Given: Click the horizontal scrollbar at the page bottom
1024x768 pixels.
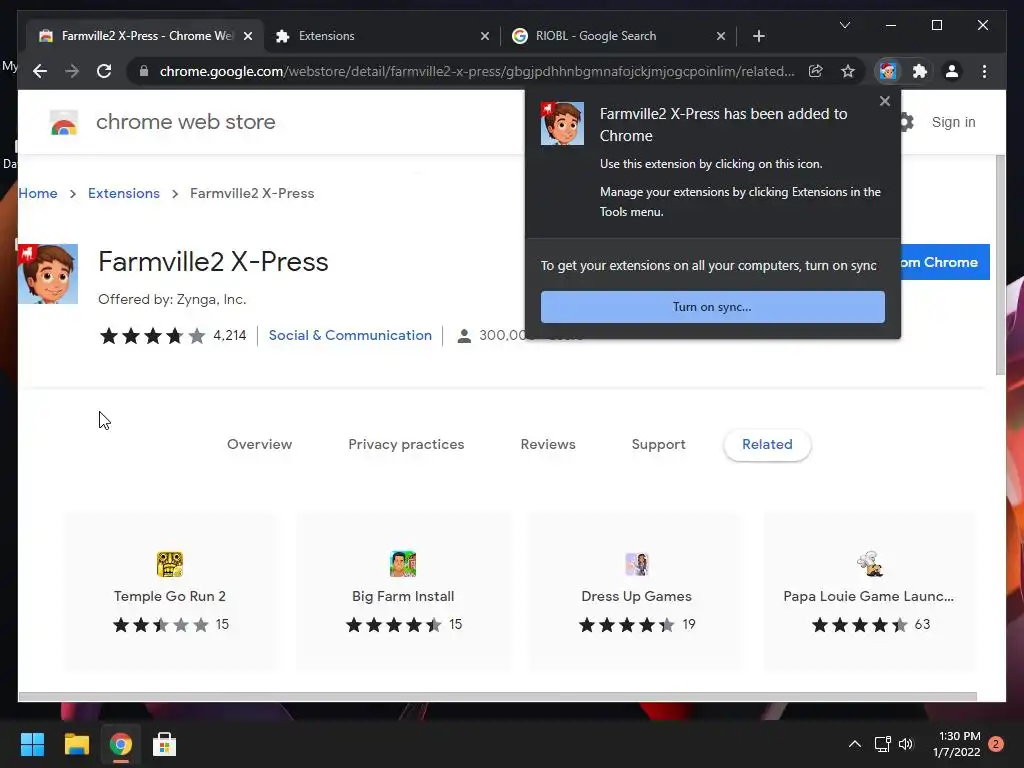Looking at the screenshot, I should pyautogui.click(x=497, y=697).
